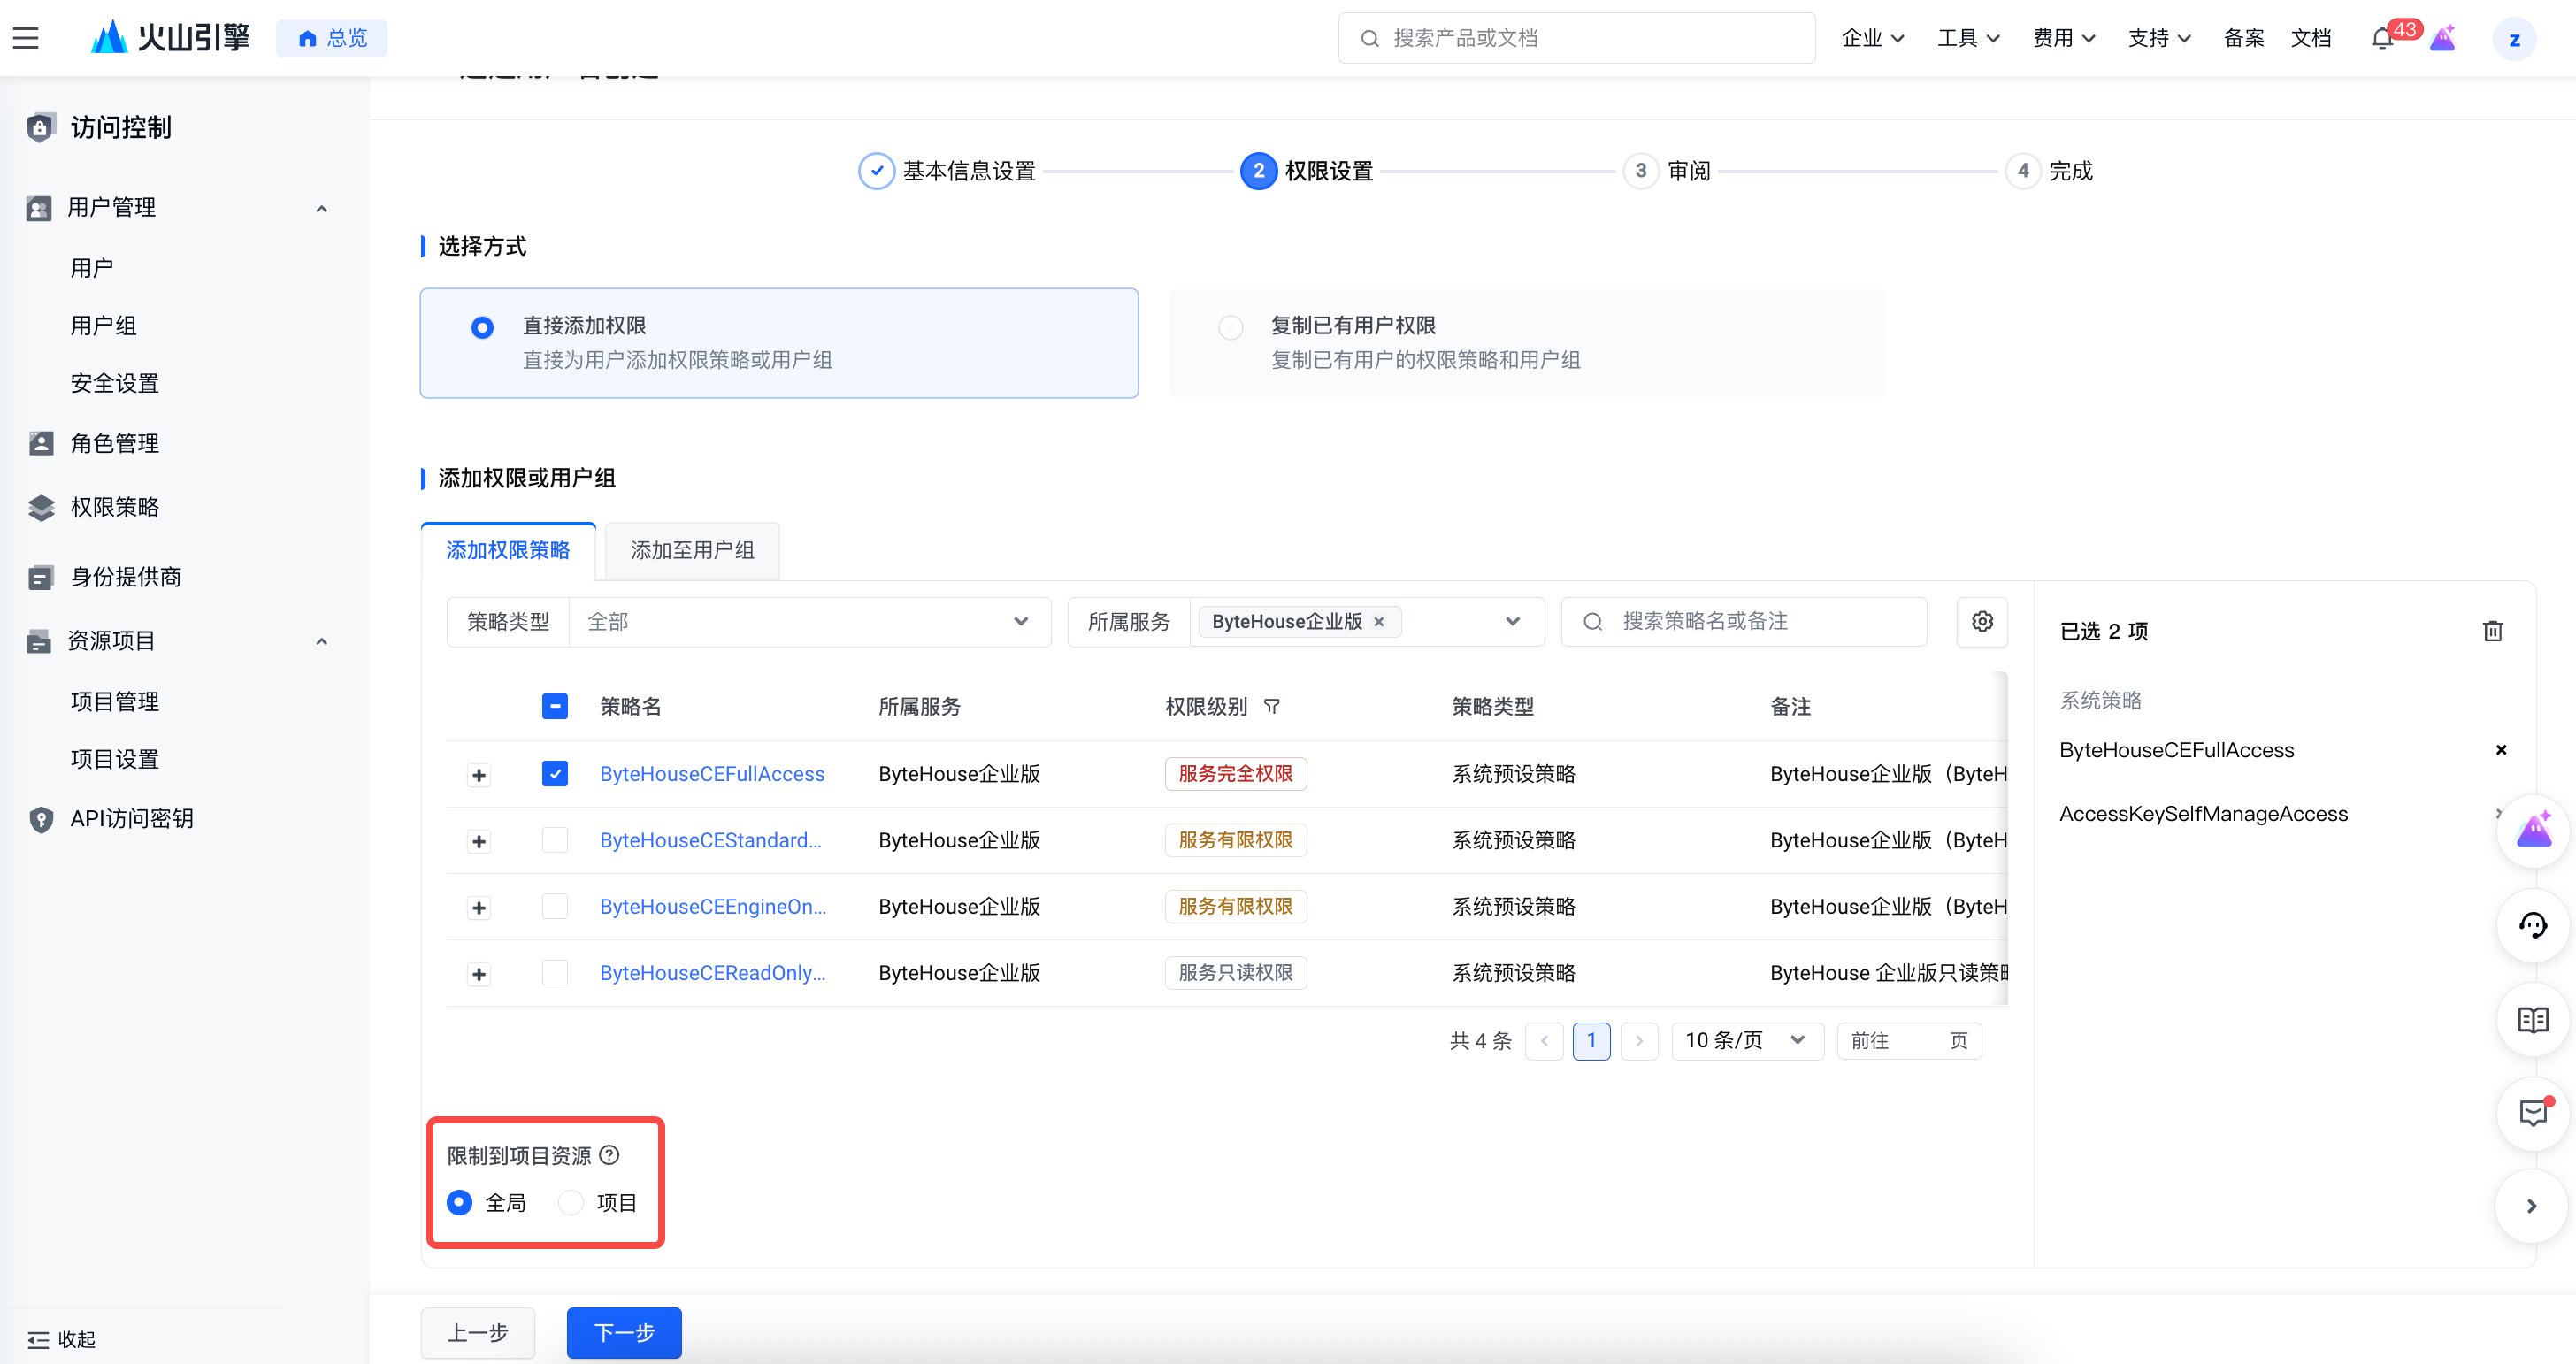Open 权限策略 in the sidebar
This screenshot has height=1364, width=2576.
point(114,507)
